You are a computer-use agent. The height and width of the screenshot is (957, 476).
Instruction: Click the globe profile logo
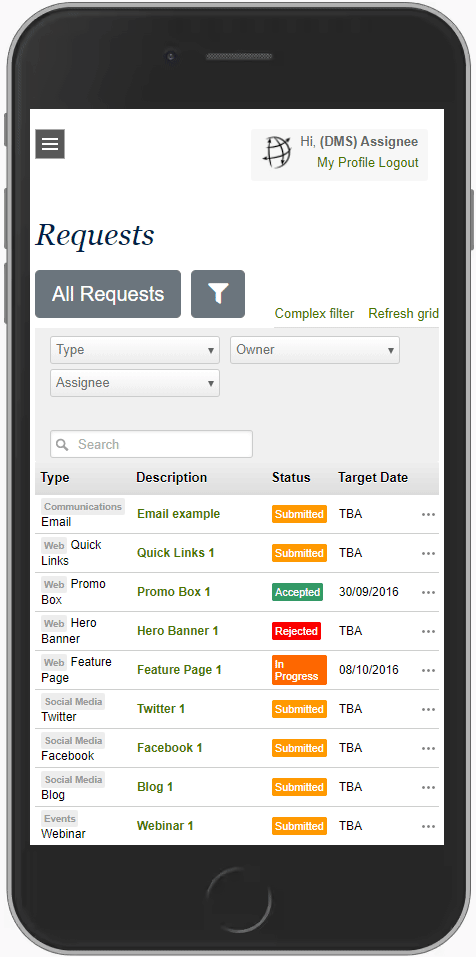277,152
